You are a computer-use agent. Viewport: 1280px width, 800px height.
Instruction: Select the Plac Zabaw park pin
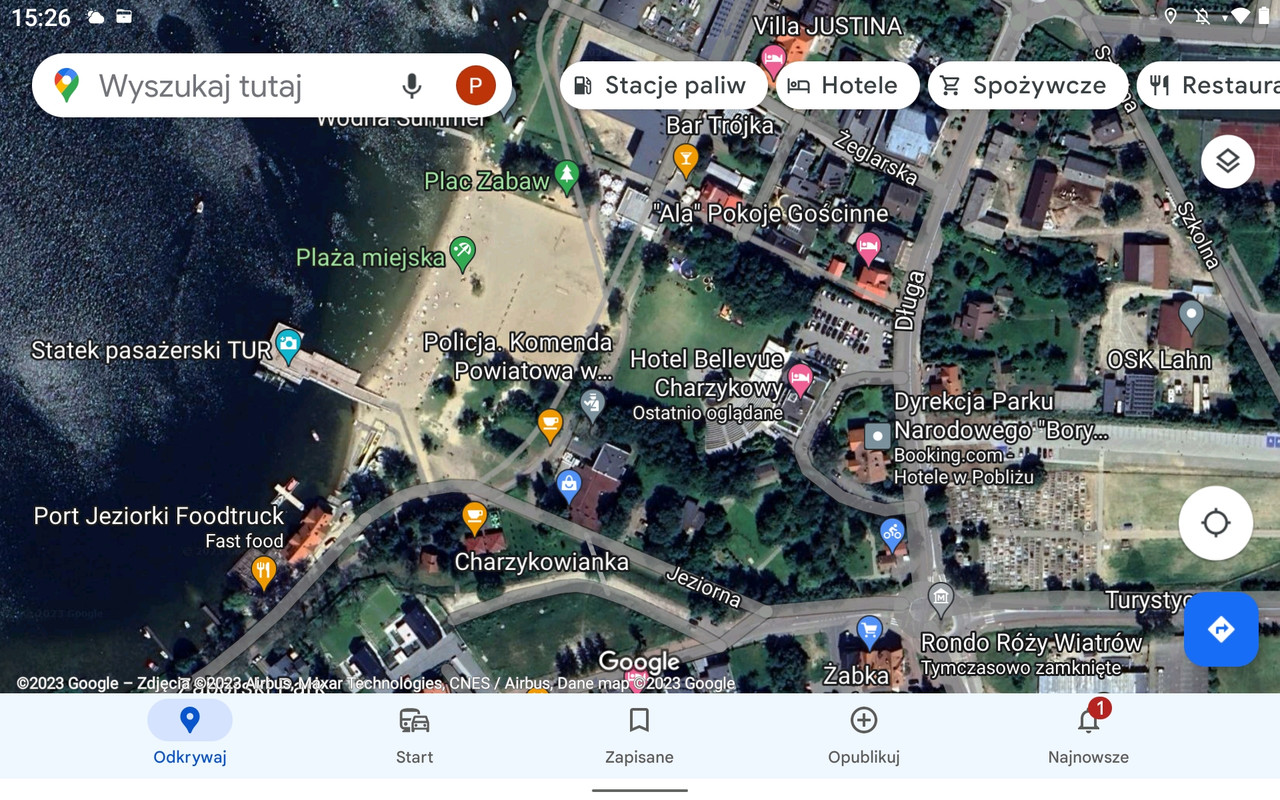[x=567, y=177]
